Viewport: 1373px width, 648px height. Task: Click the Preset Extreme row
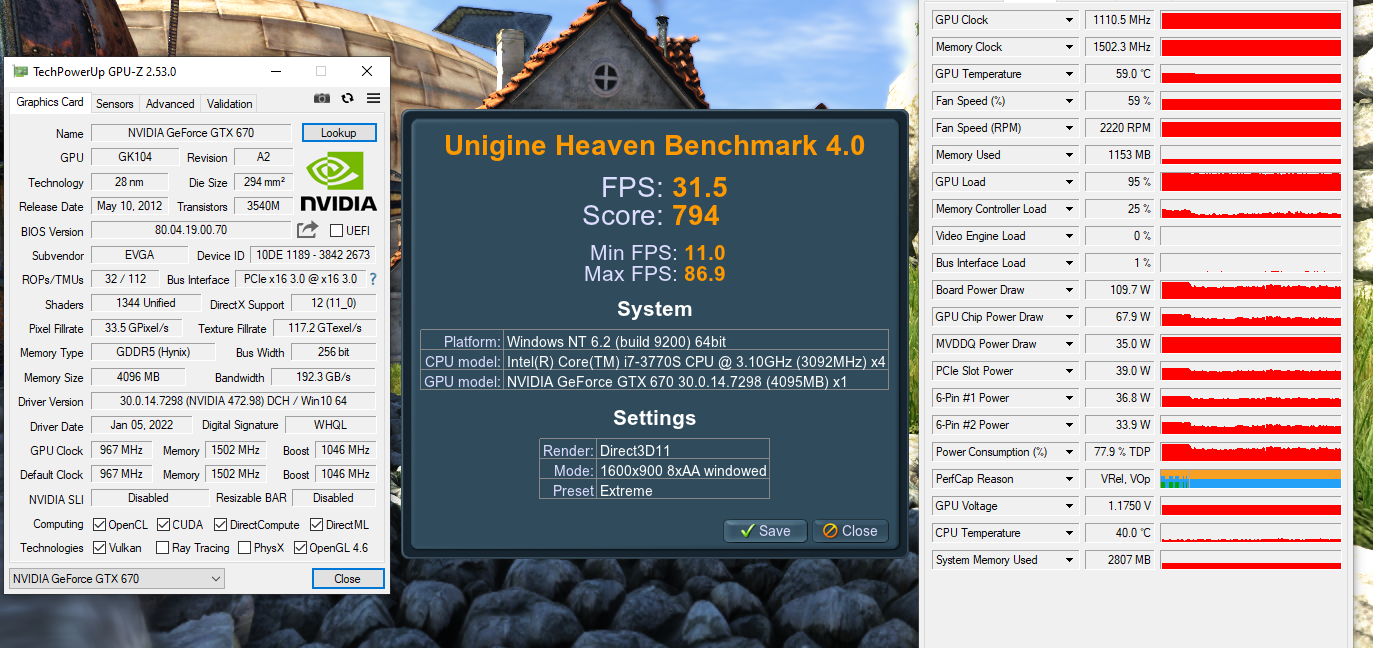tap(654, 490)
